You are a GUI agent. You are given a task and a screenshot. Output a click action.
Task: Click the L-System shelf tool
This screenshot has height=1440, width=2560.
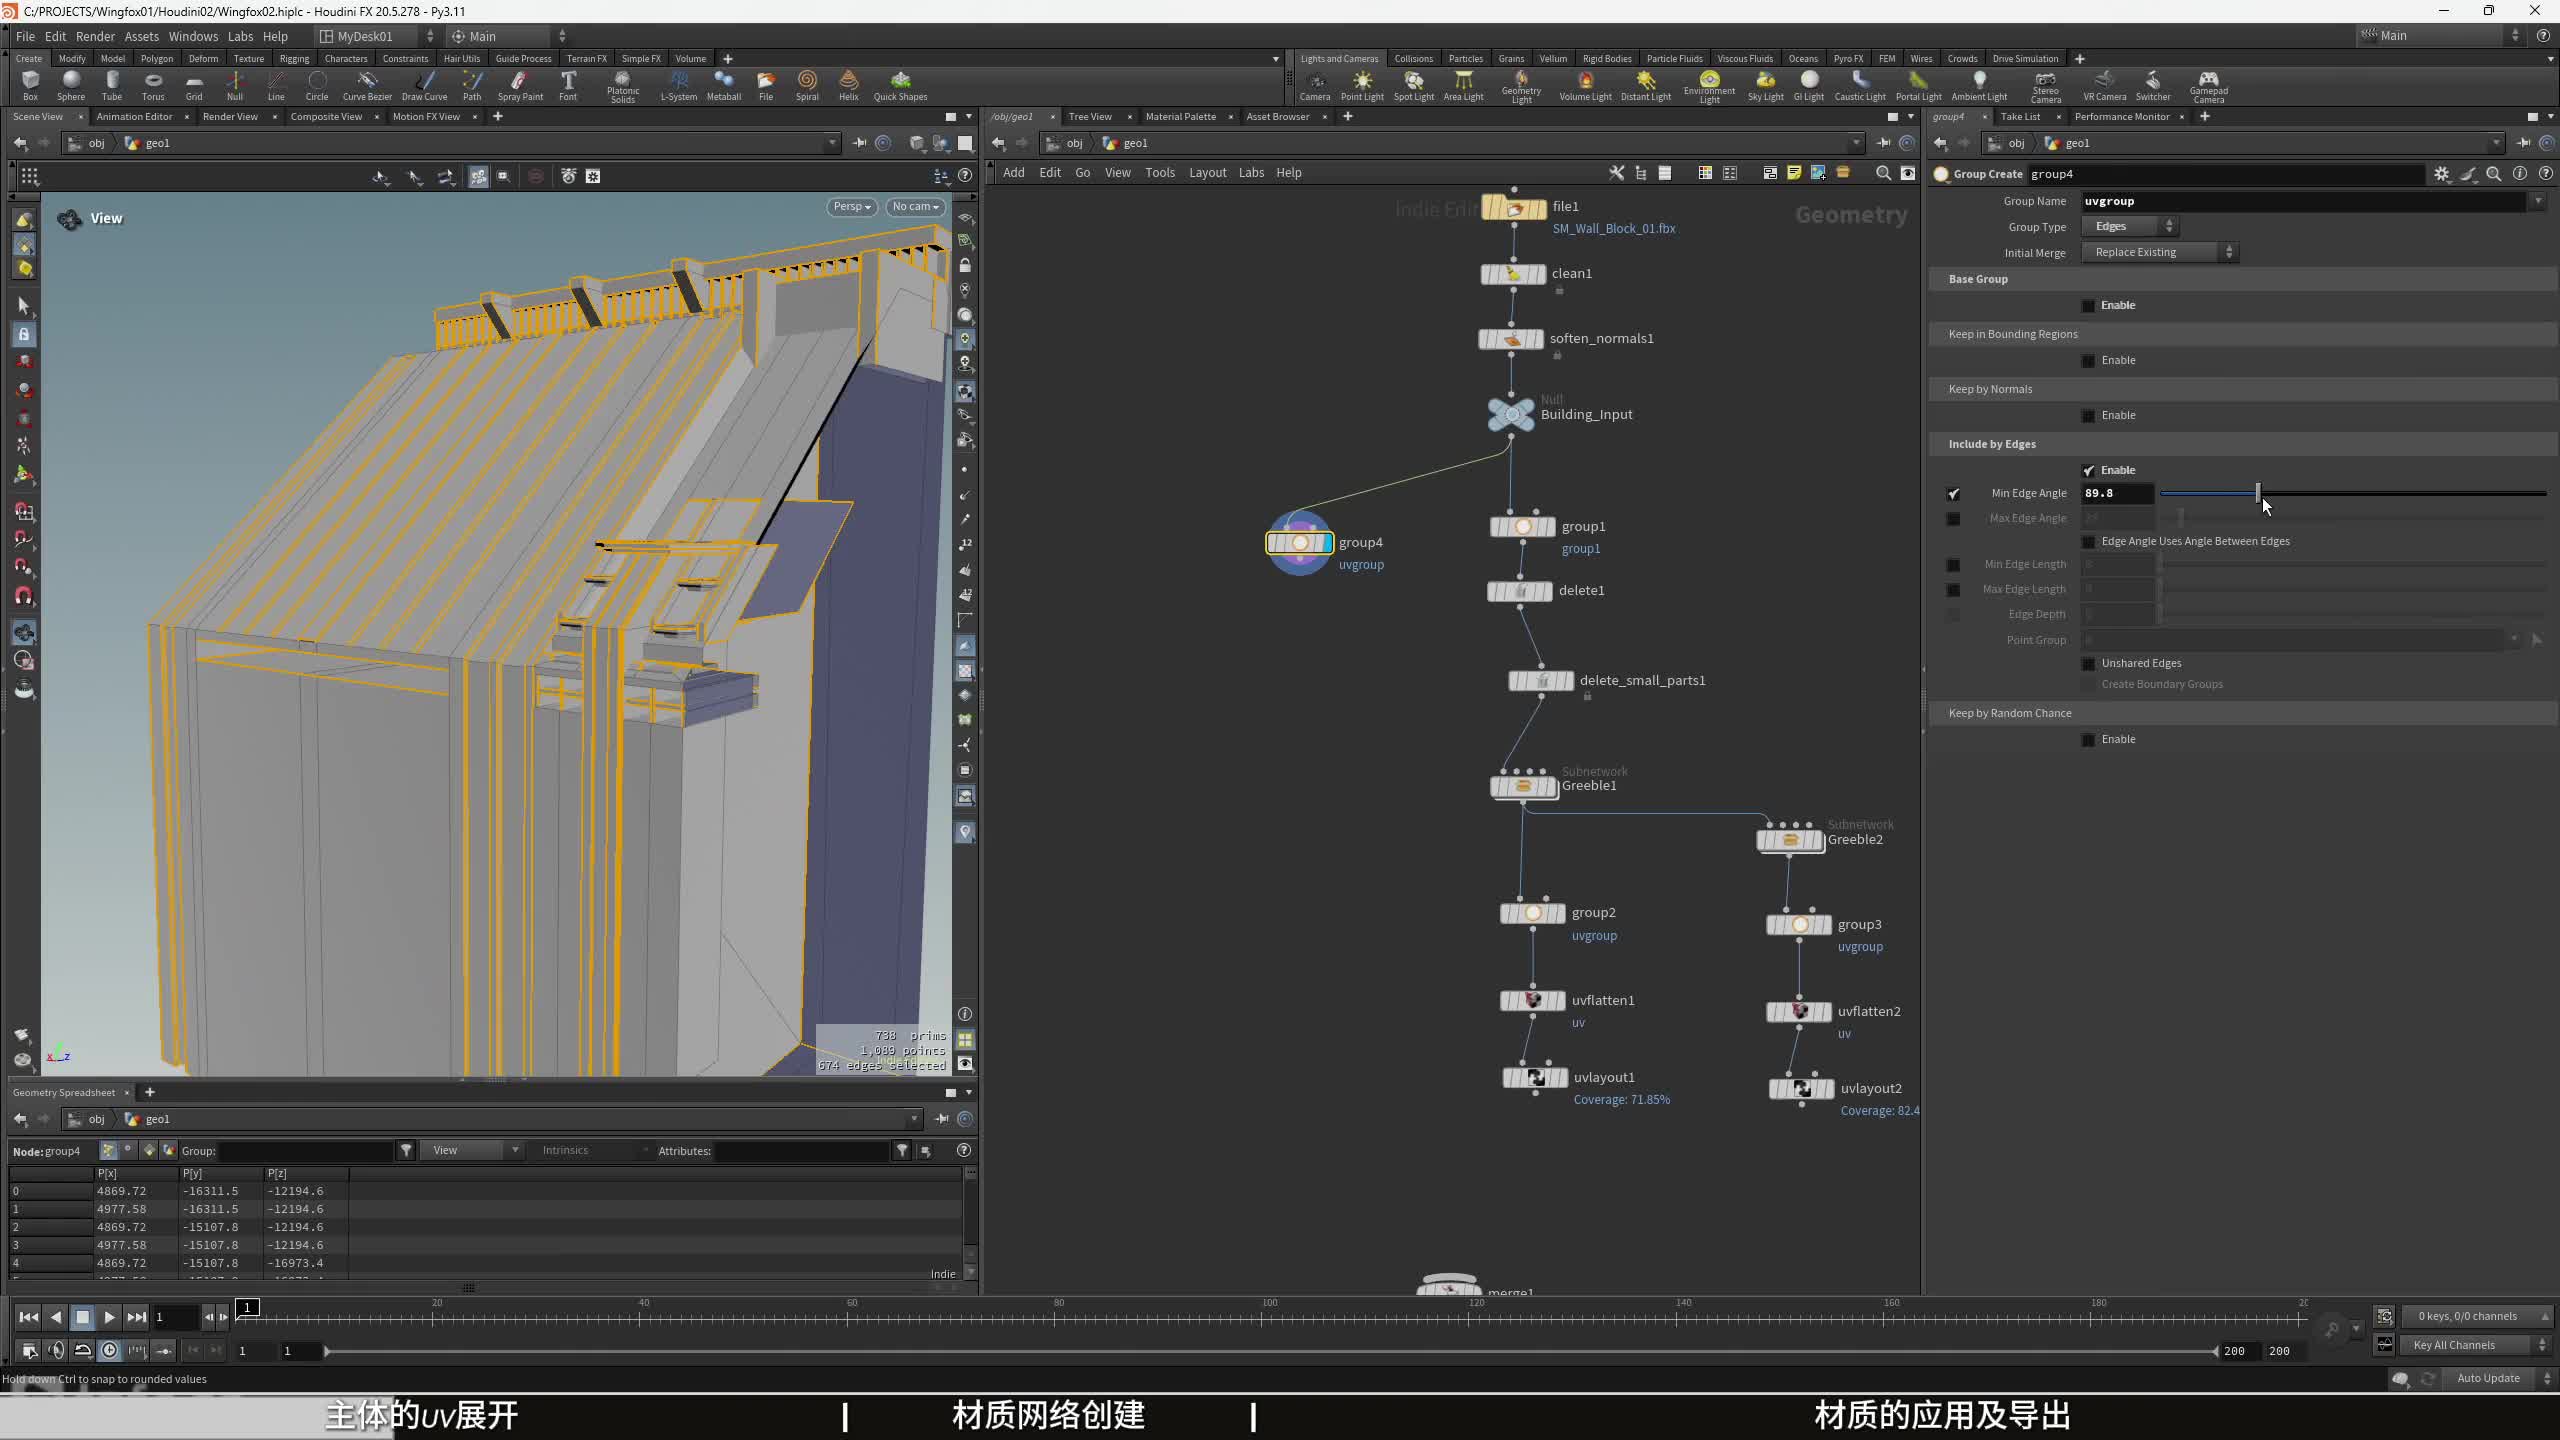[679, 85]
